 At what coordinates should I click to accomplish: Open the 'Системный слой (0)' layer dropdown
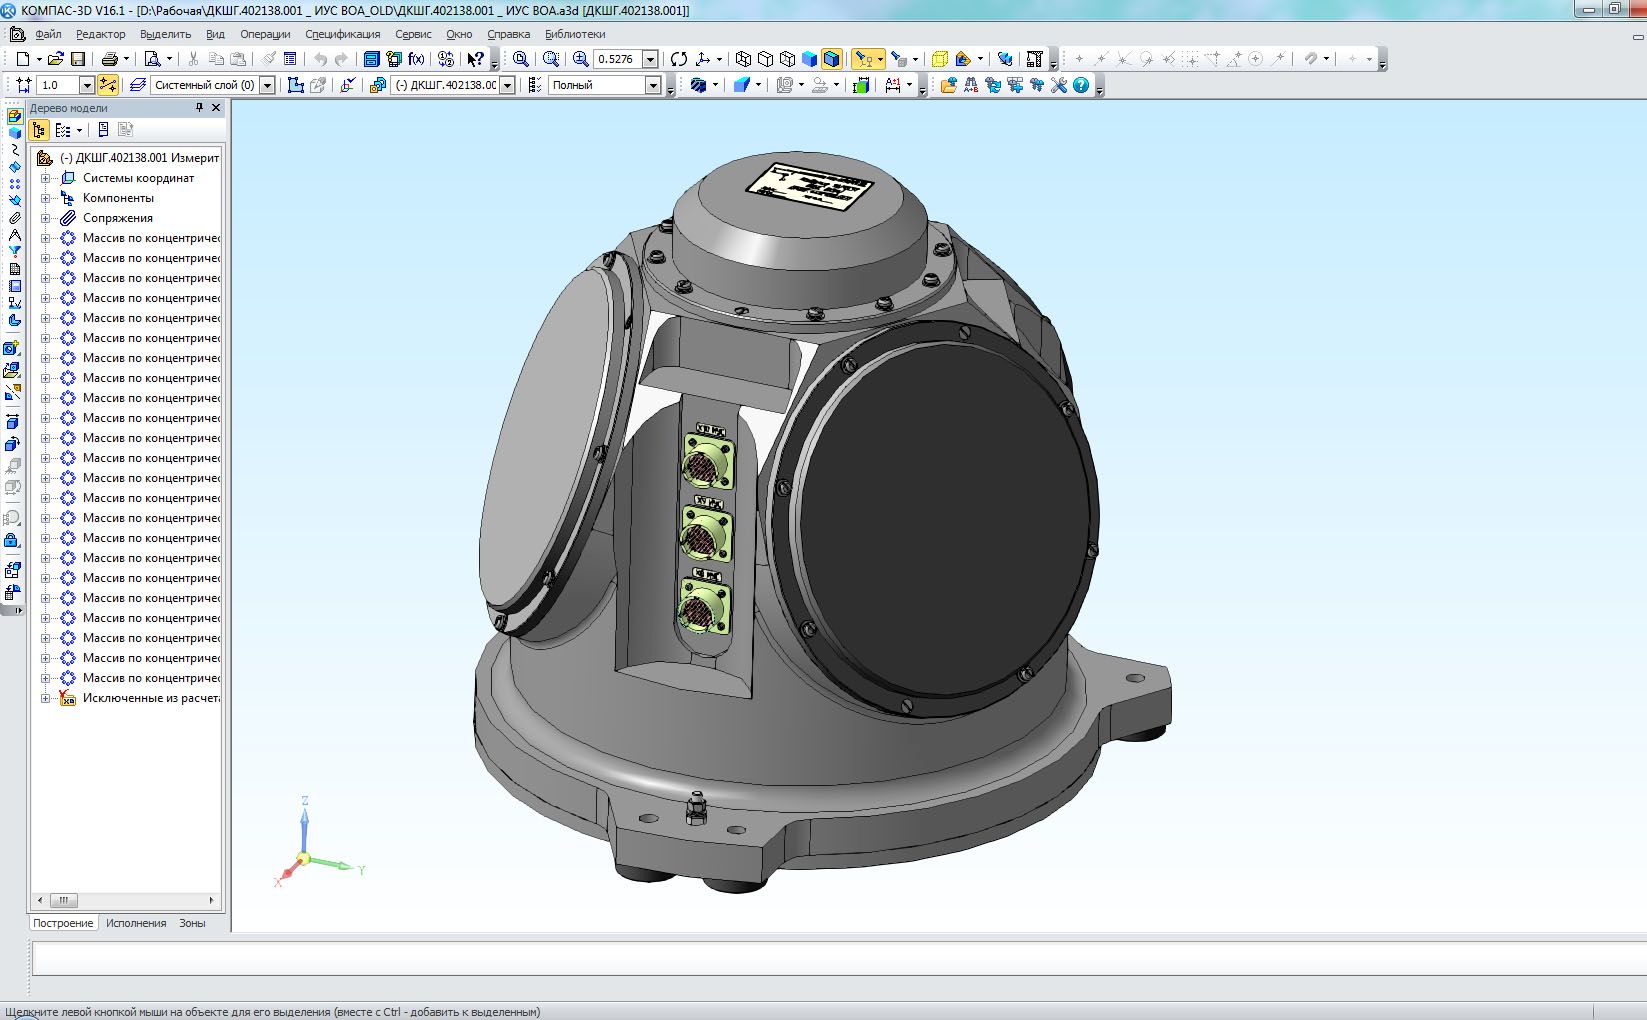coord(267,85)
